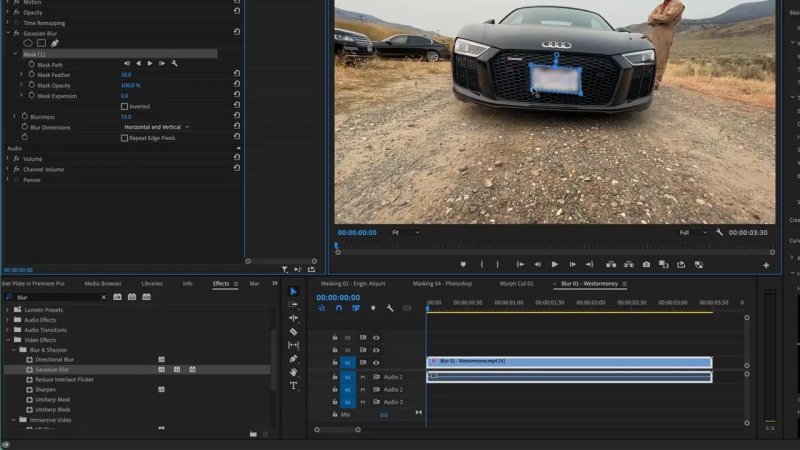Create a 4-point polygon mask
800x450 pixels.
point(41,43)
